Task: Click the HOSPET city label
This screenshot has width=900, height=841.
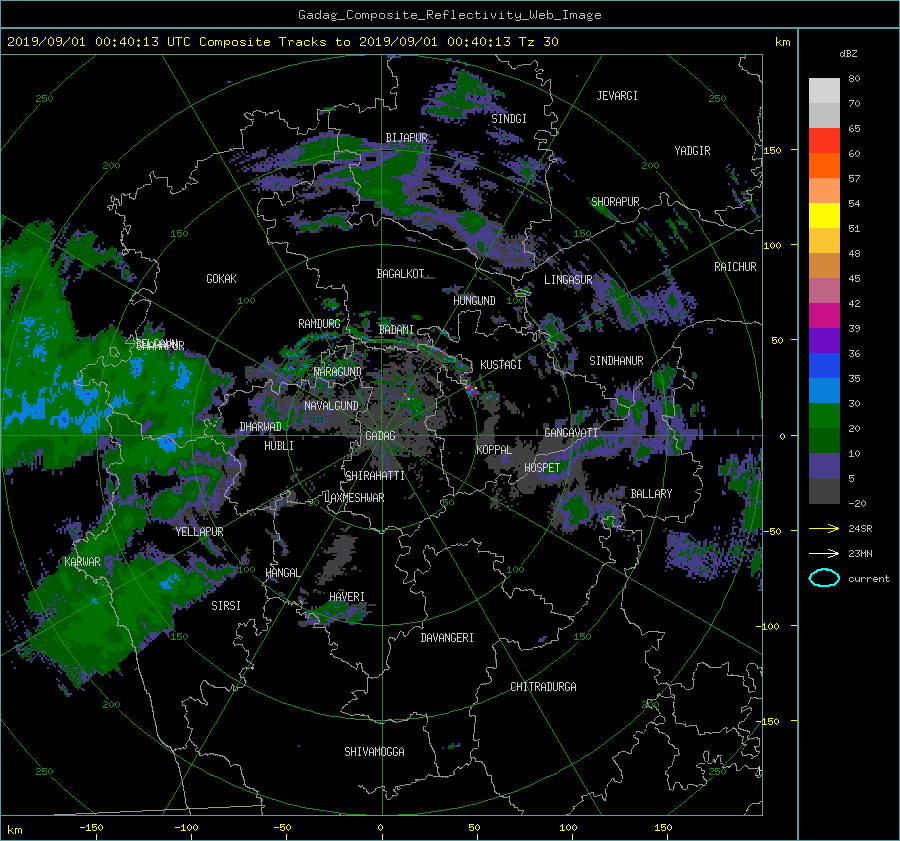Action: click(542, 468)
